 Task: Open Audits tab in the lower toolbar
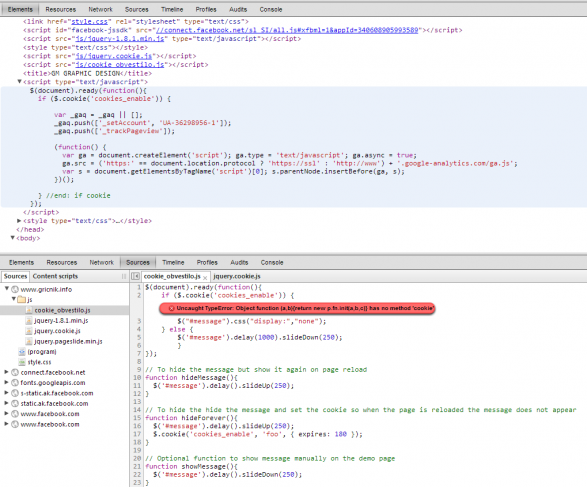239,262
